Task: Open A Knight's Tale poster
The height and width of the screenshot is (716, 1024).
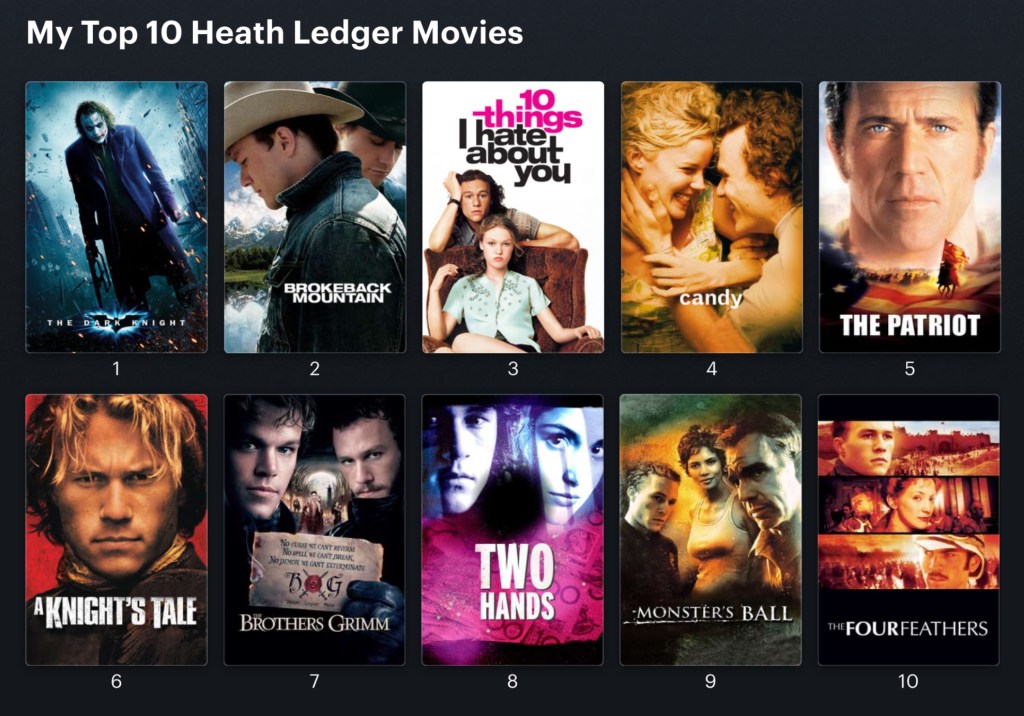Action: tap(116, 530)
